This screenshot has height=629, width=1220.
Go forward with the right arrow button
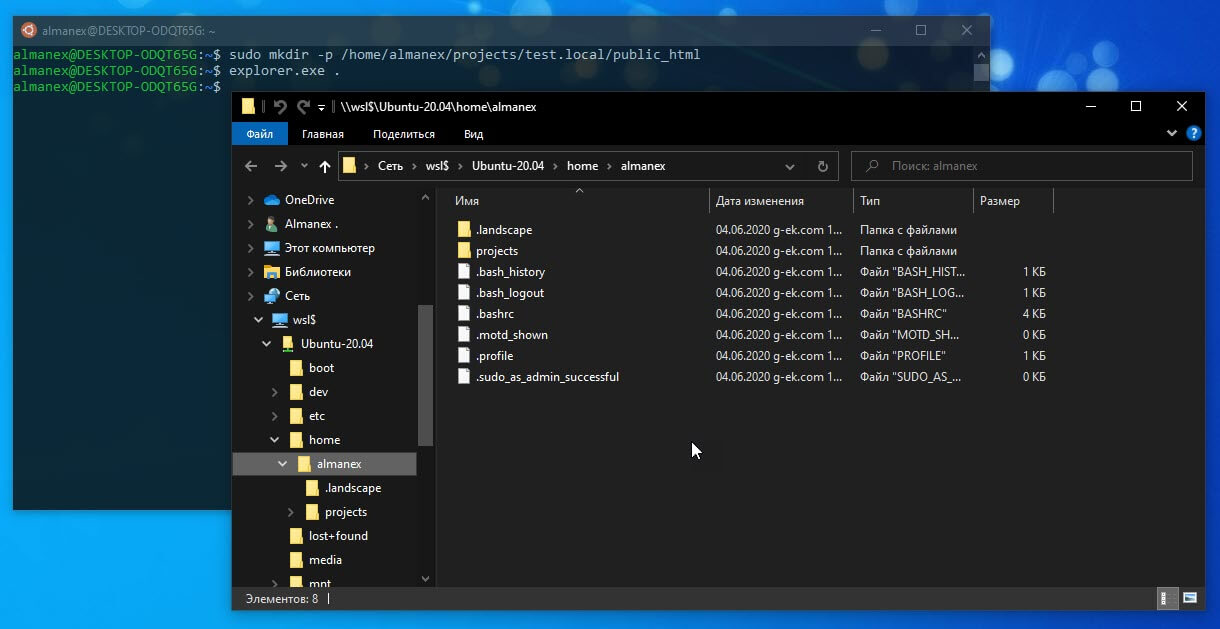pyautogui.click(x=281, y=166)
